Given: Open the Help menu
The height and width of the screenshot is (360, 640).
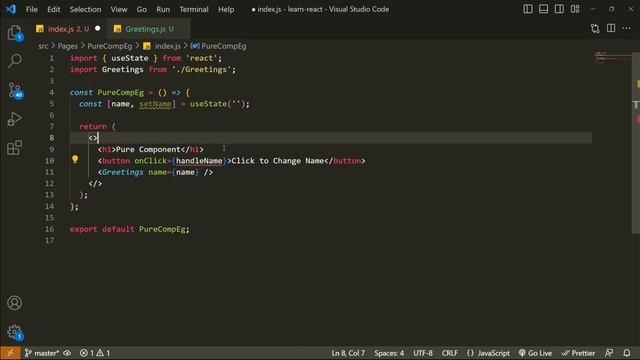Looking at the screenshot, I should click(226, 9).
